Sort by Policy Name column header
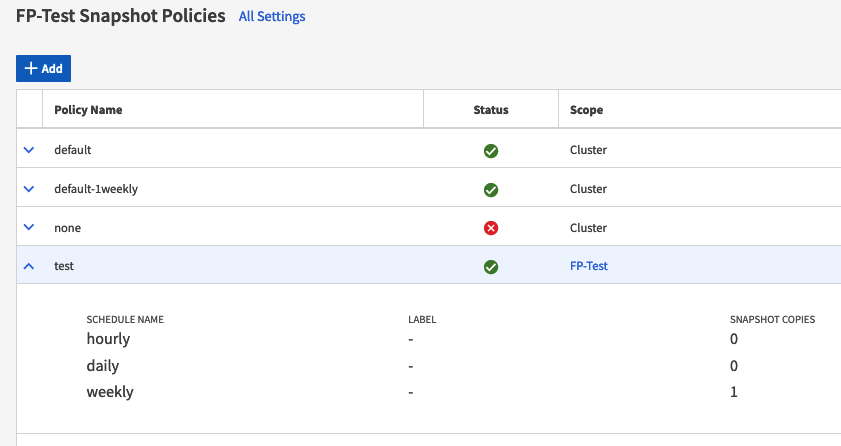This screenshot has height=446, width=841. [88, 110]
